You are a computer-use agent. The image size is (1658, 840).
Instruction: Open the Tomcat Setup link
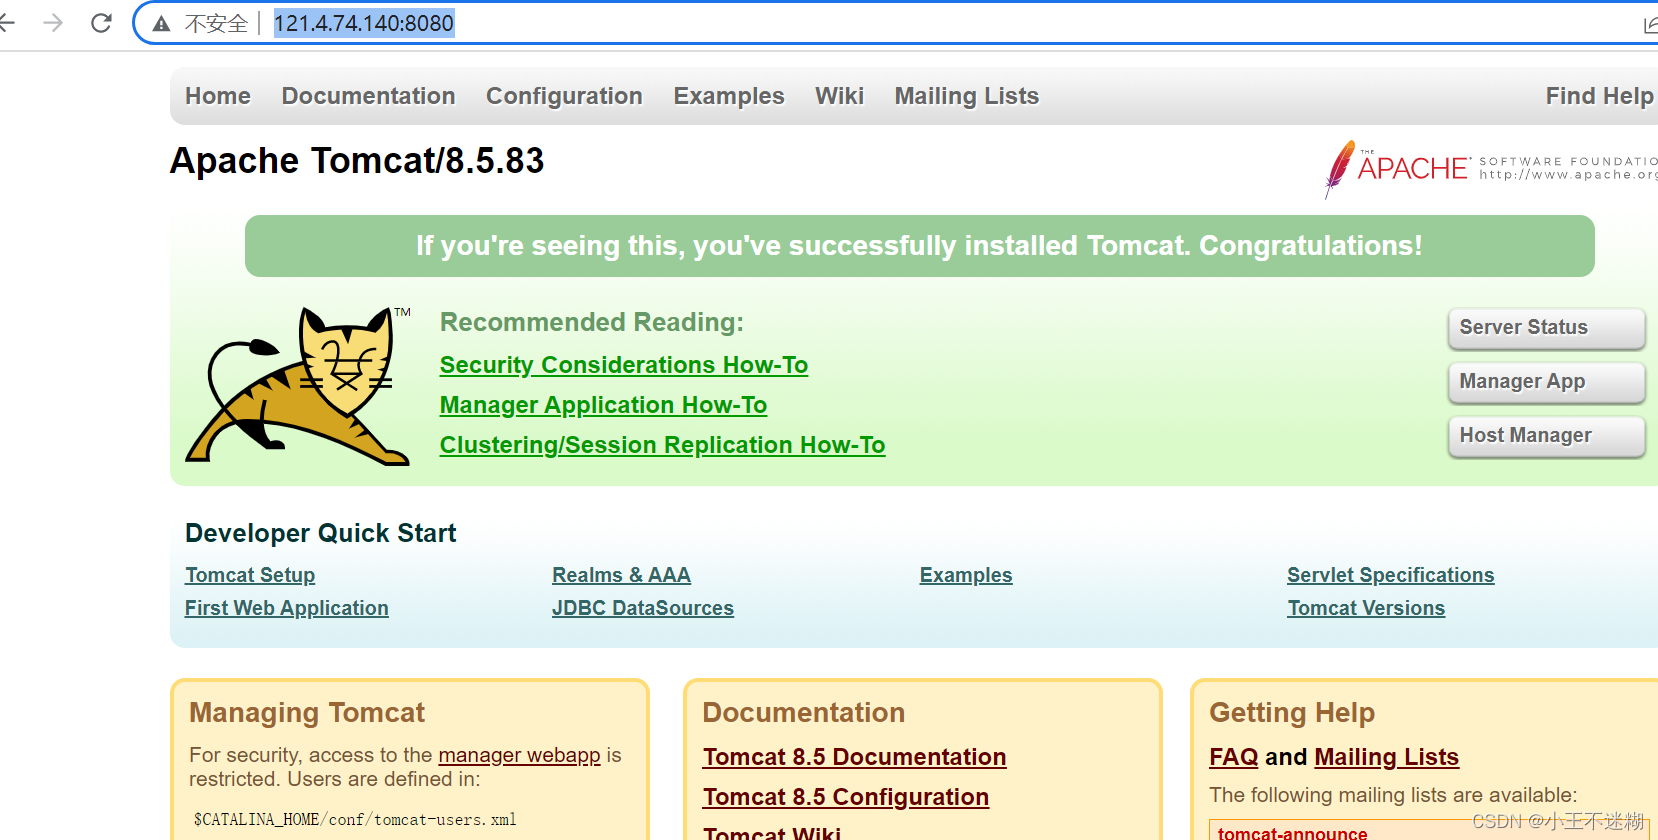tap(250, 575)
